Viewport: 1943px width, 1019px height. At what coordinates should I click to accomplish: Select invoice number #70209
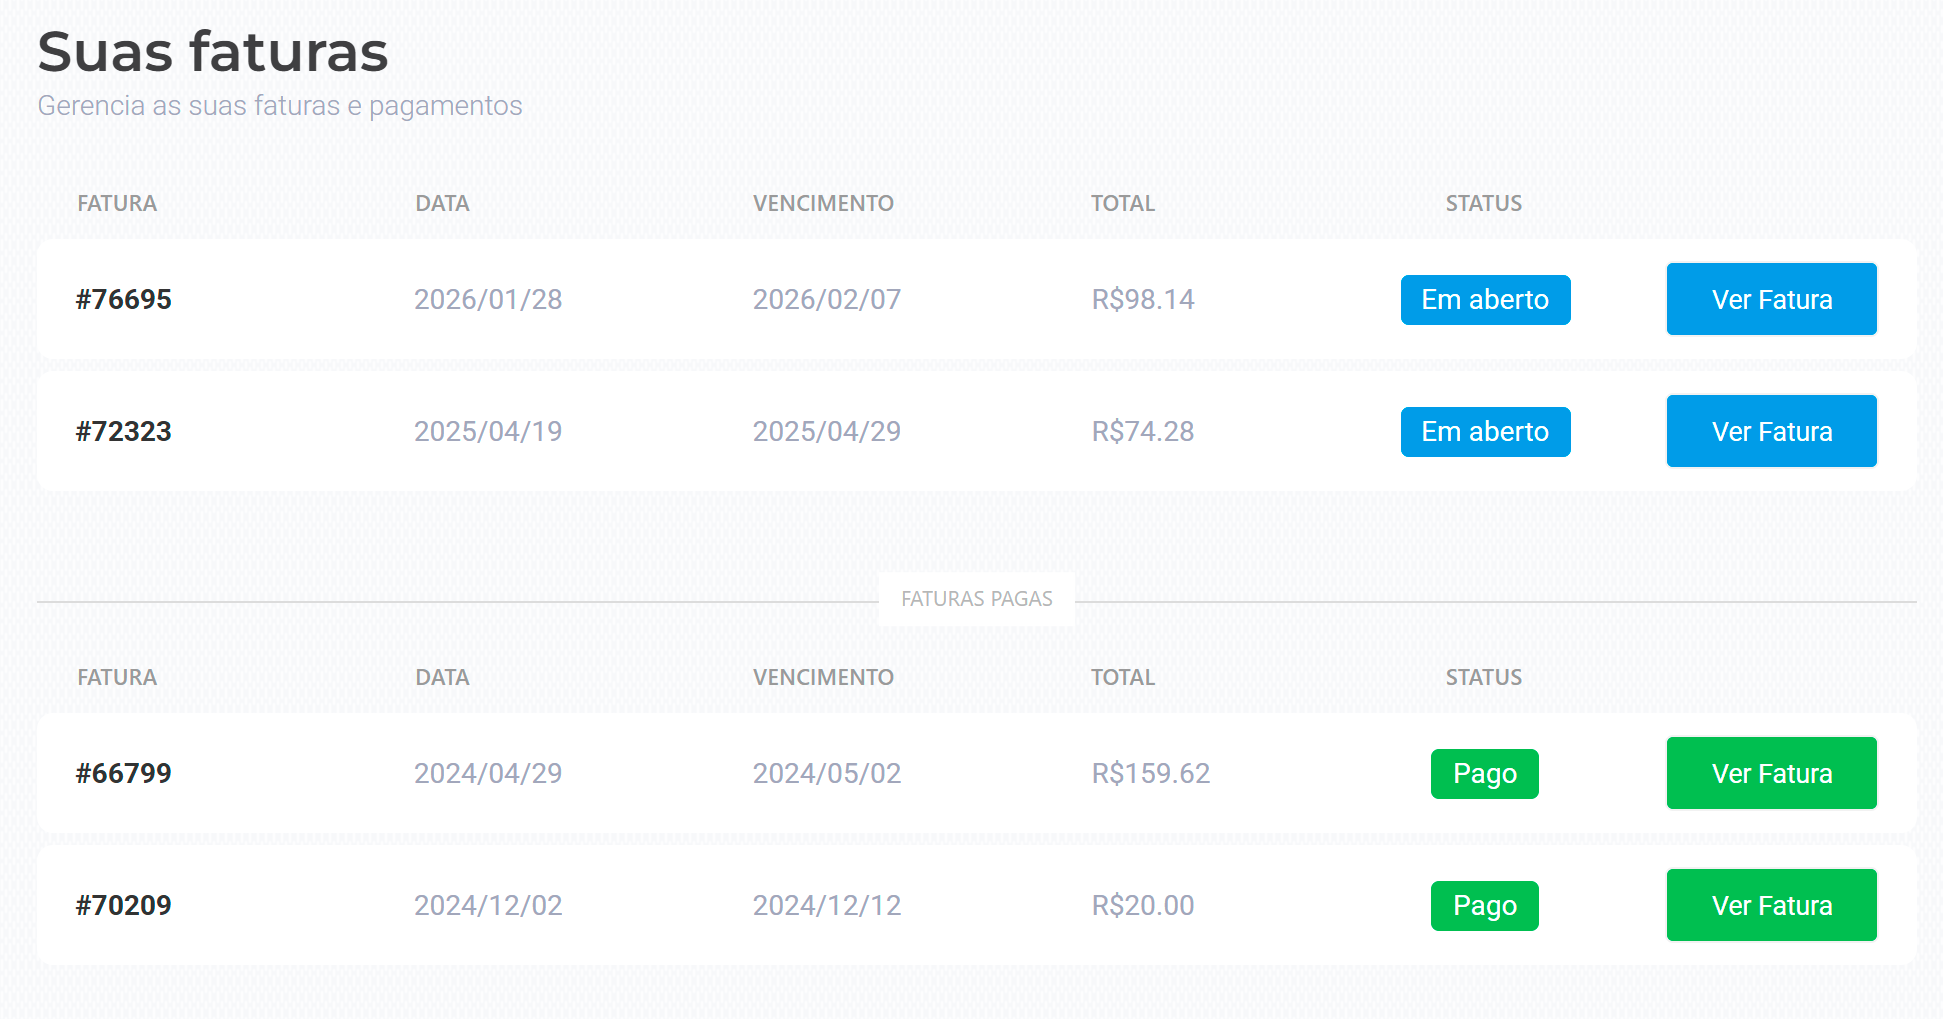(124, 905)
